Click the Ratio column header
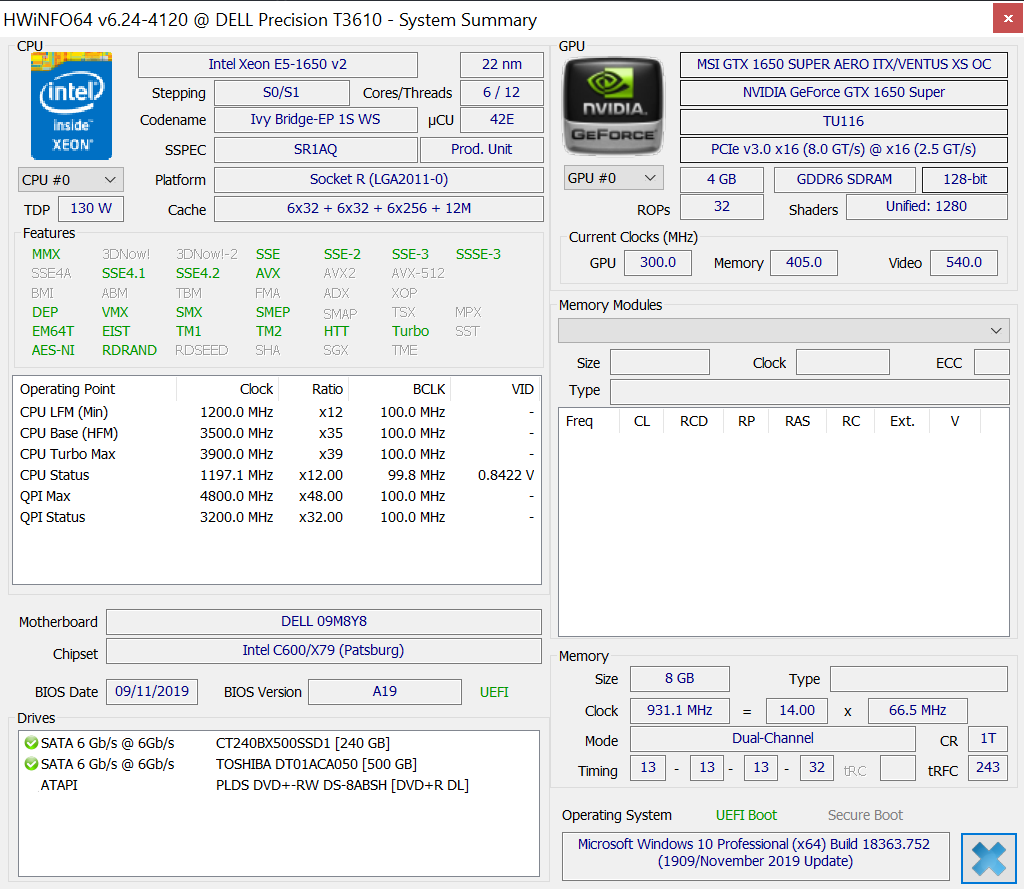The height and width of the screenshot is (889, 1024). pyautogui.click(x=313, y=389)
